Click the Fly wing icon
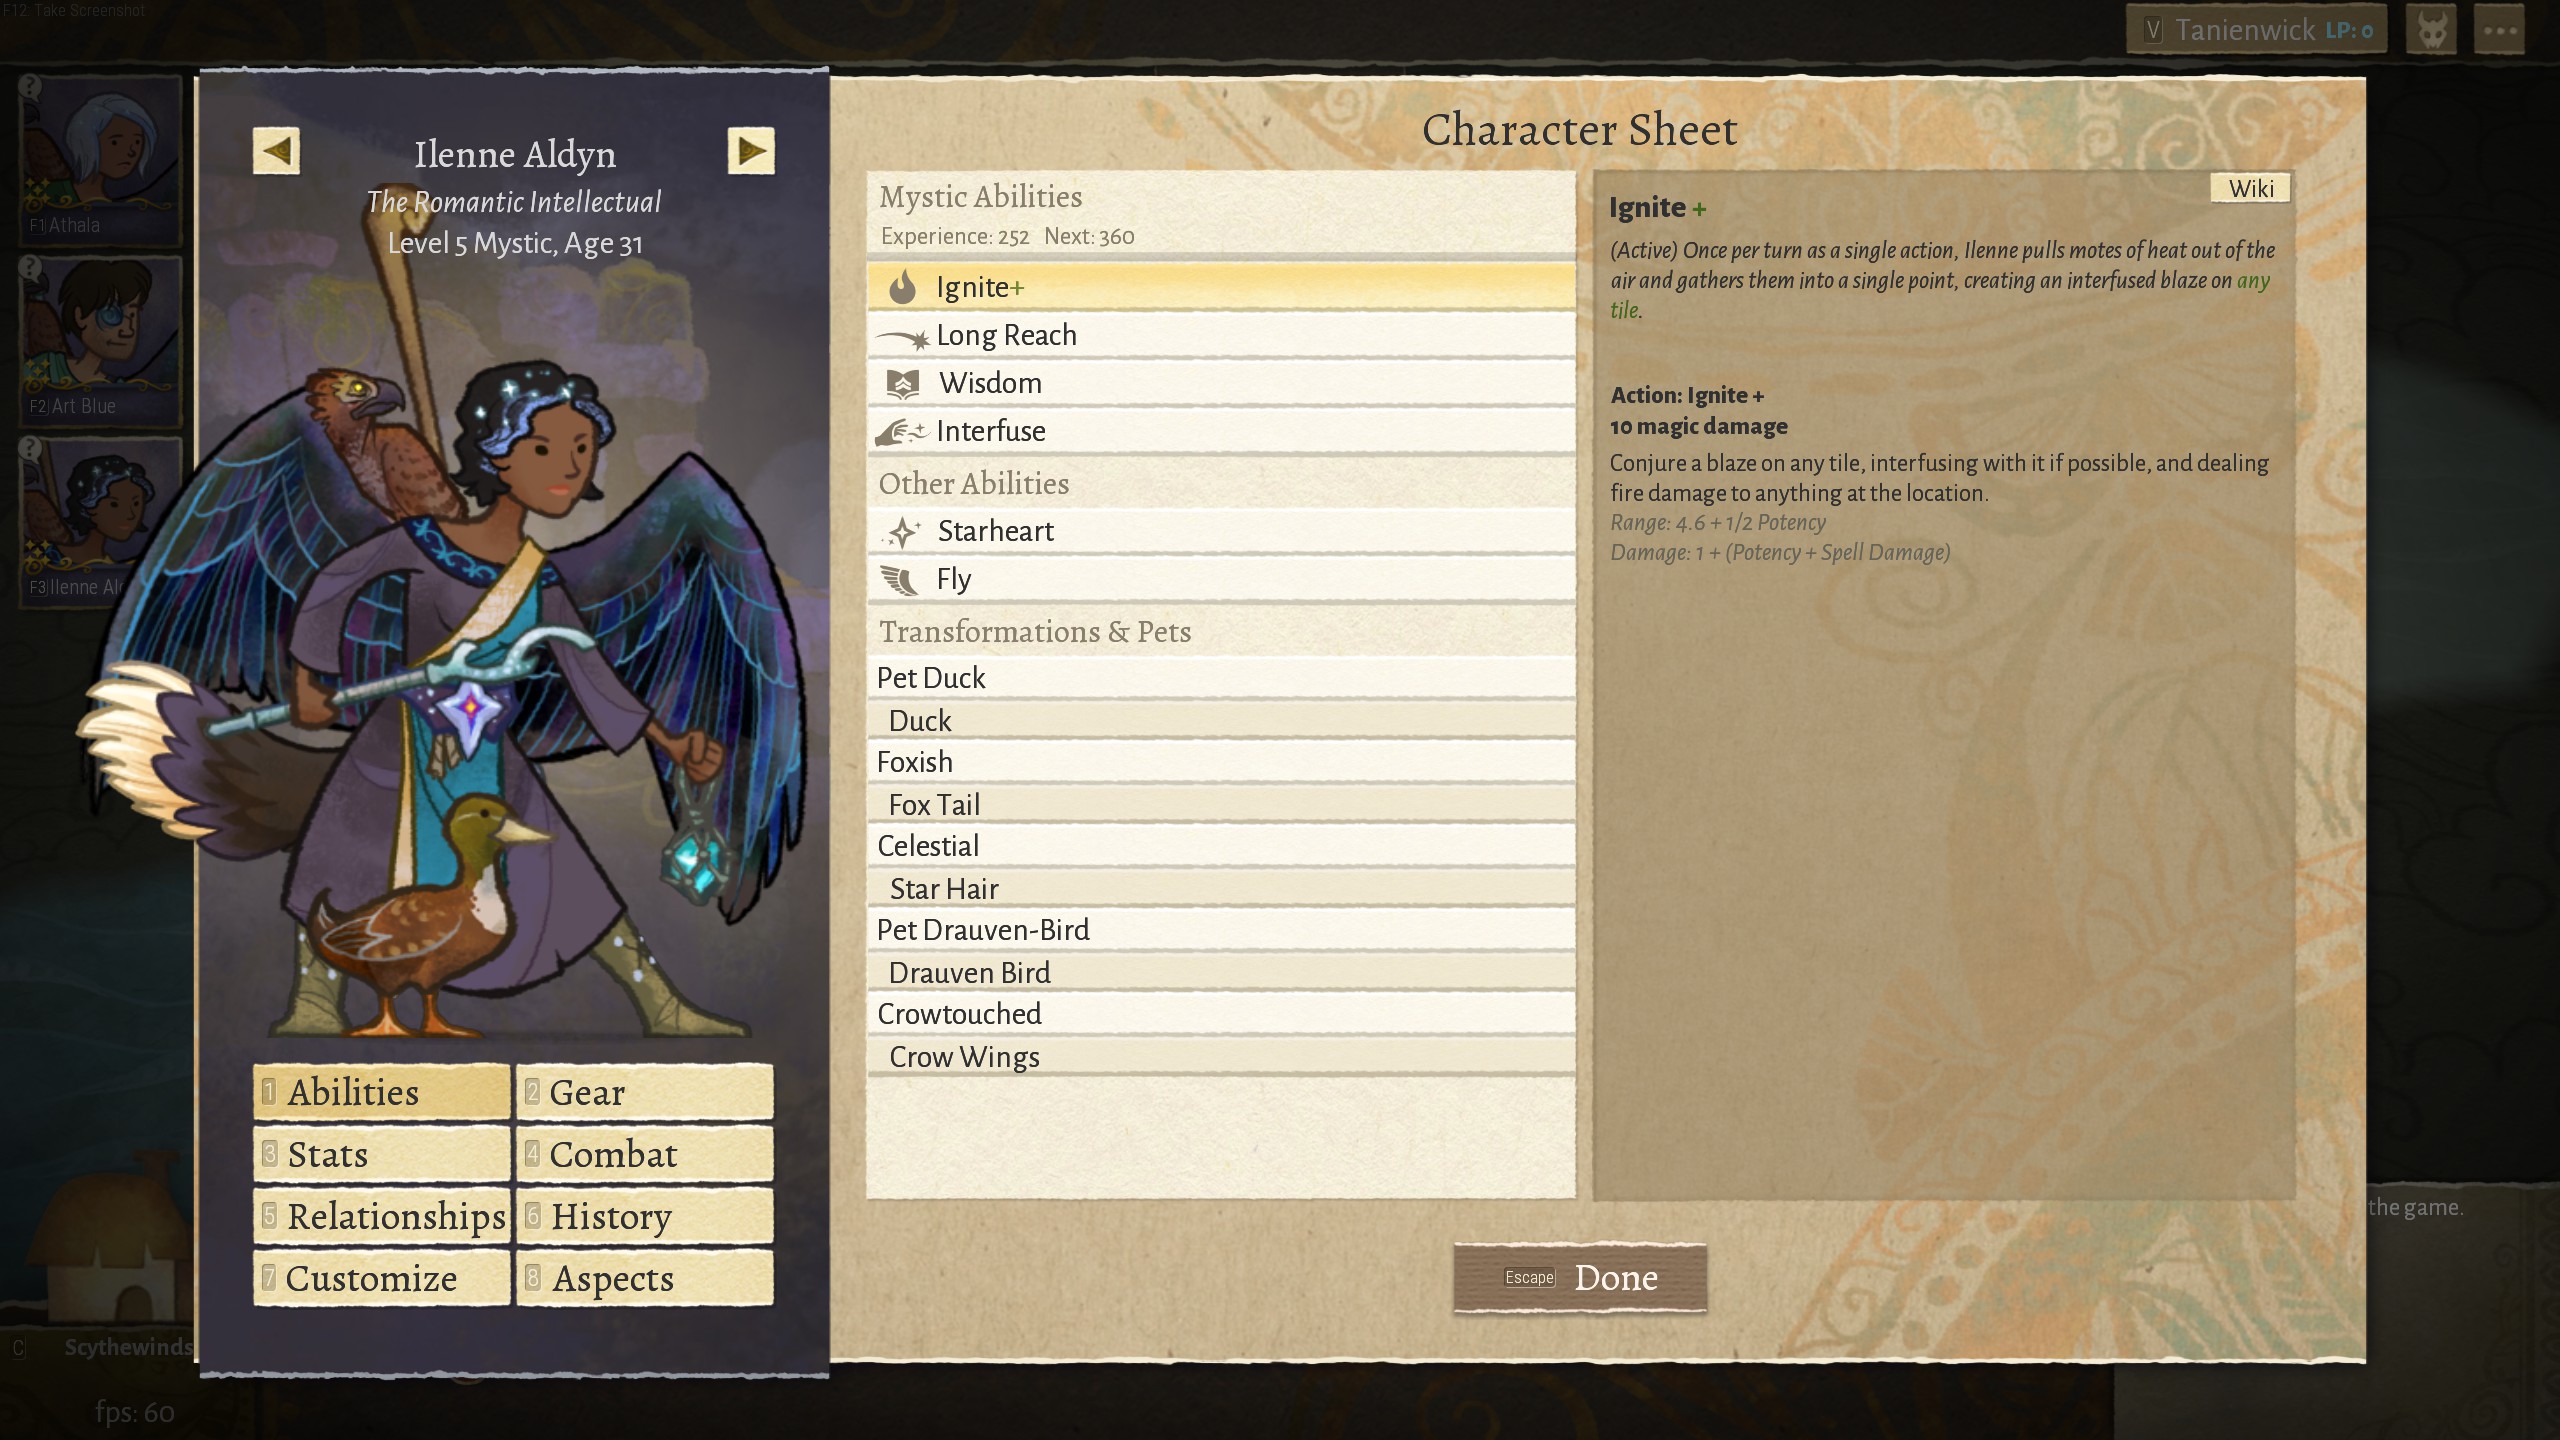The image size is (2560, 1440). tap(899, 580)
